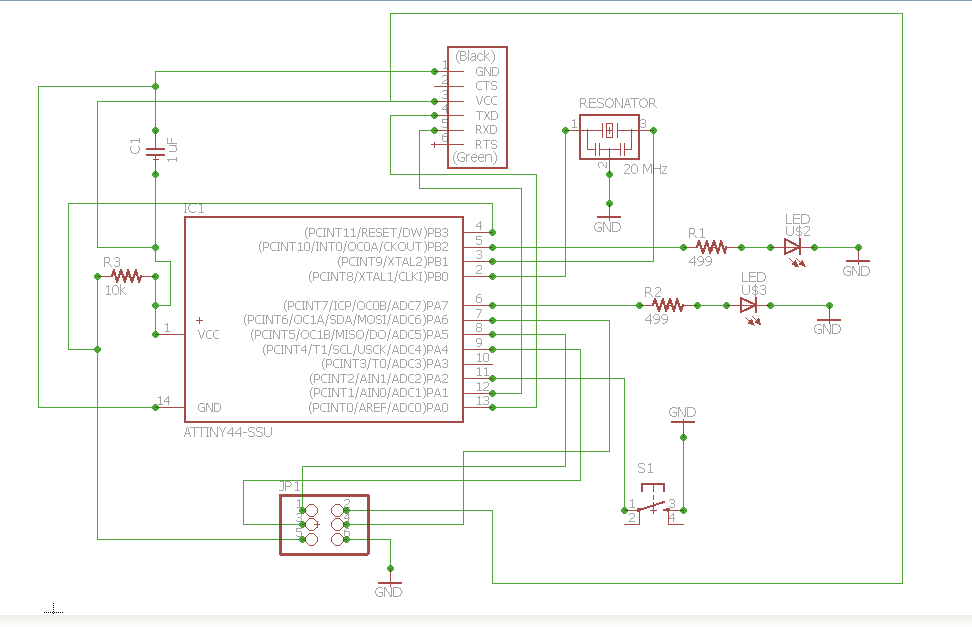Select the RESONATOR component symbol
The width and height of the screenshot is (972, 627).
tap(609, 137)
